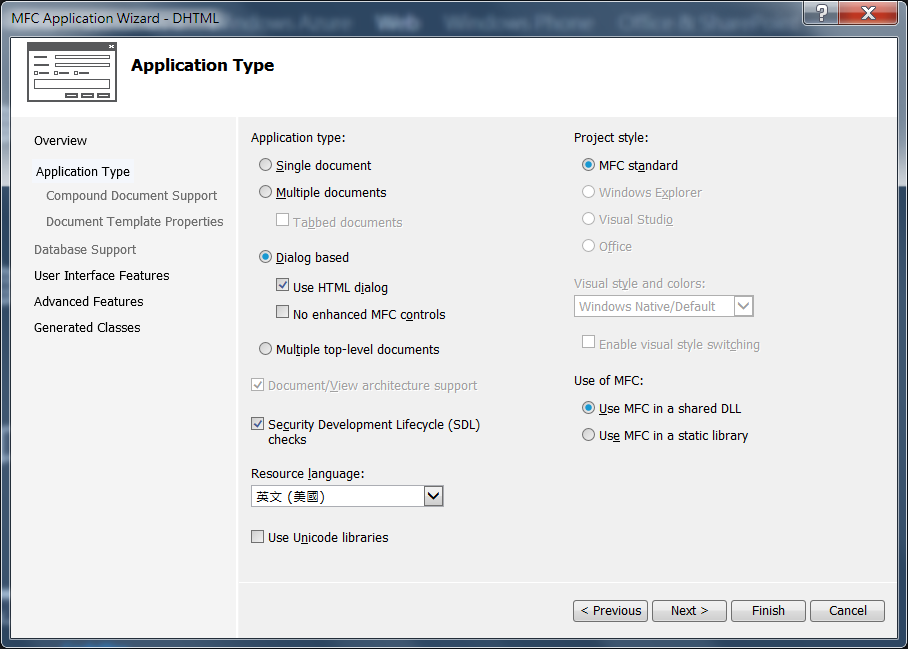This screenshot has width=908, height=649.
Task: Go to the Overview wizard page
Action: [60, 141]
